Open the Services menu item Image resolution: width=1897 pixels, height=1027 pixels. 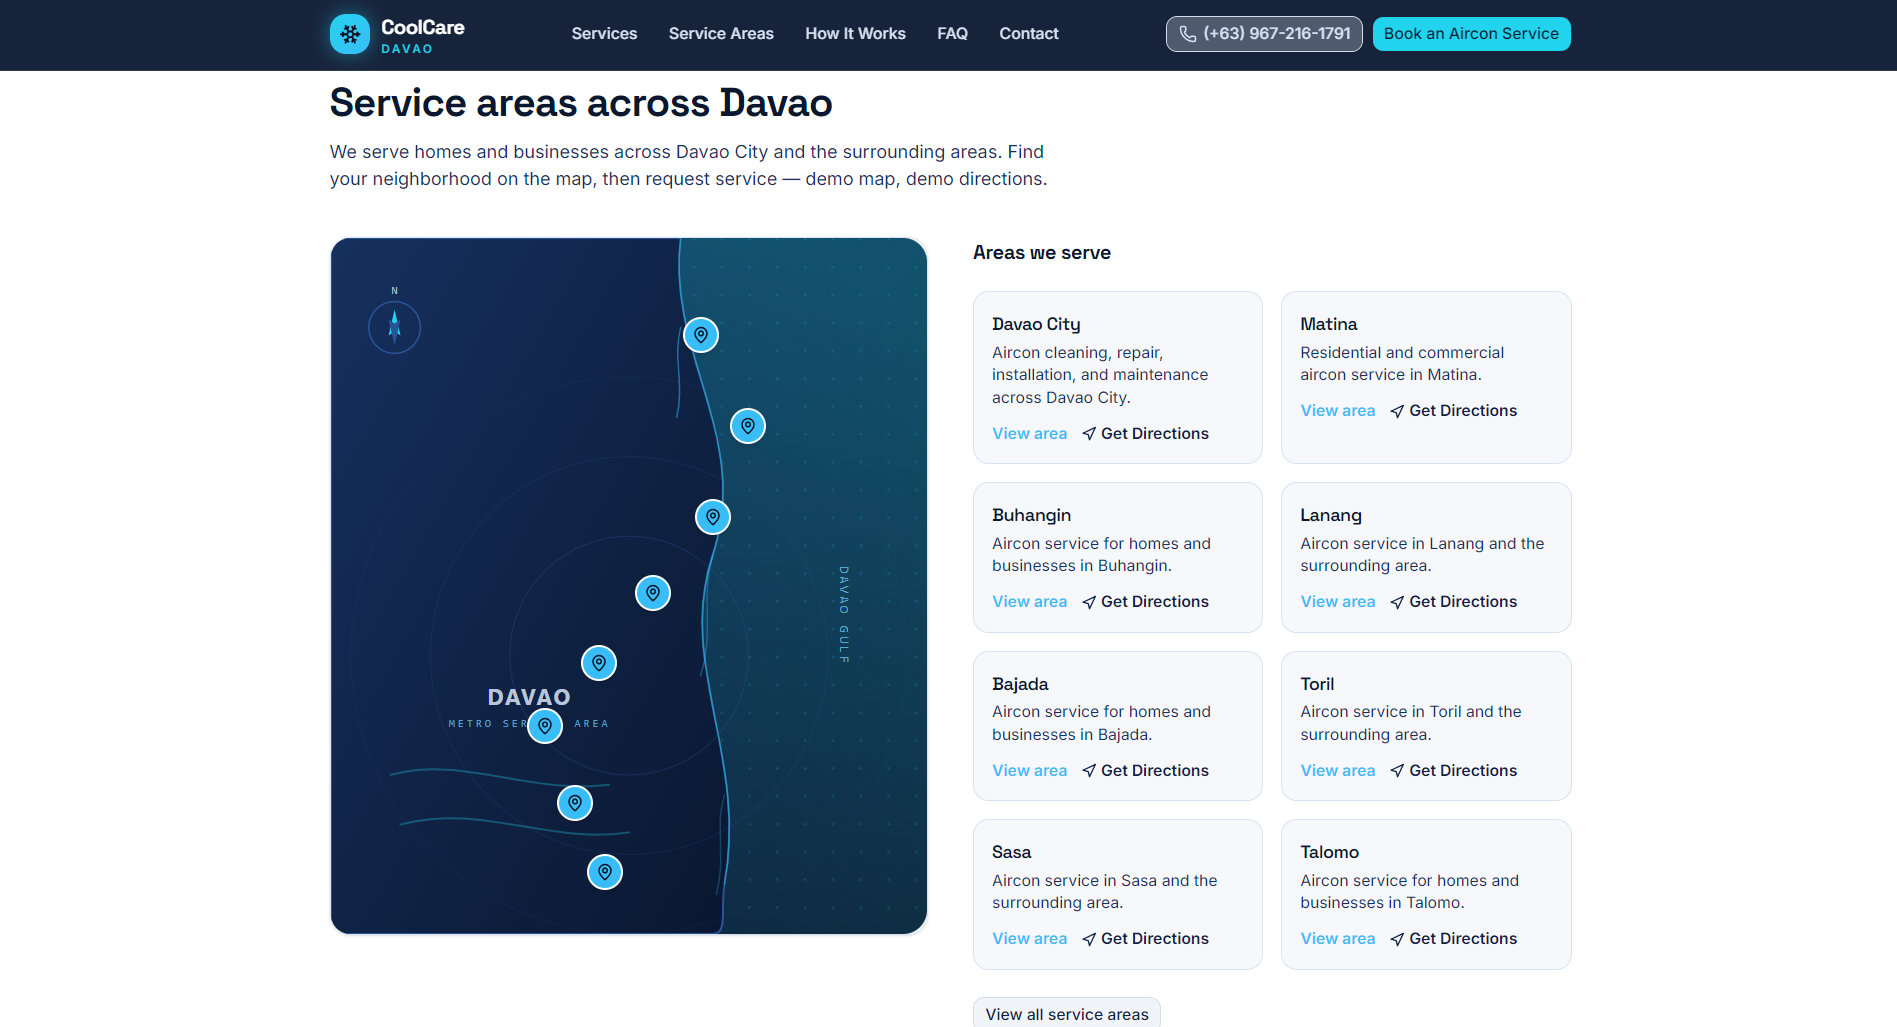[x=604, y=34]
